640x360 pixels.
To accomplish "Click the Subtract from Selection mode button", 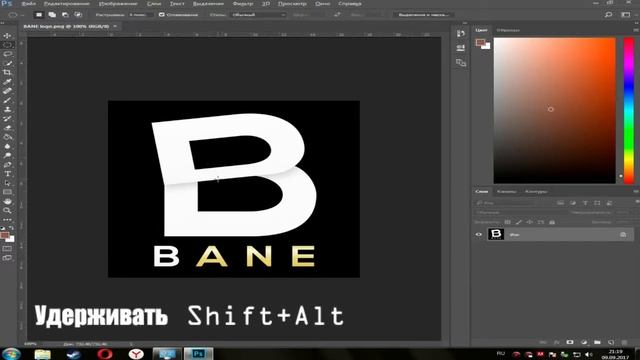I will point(65,15).
